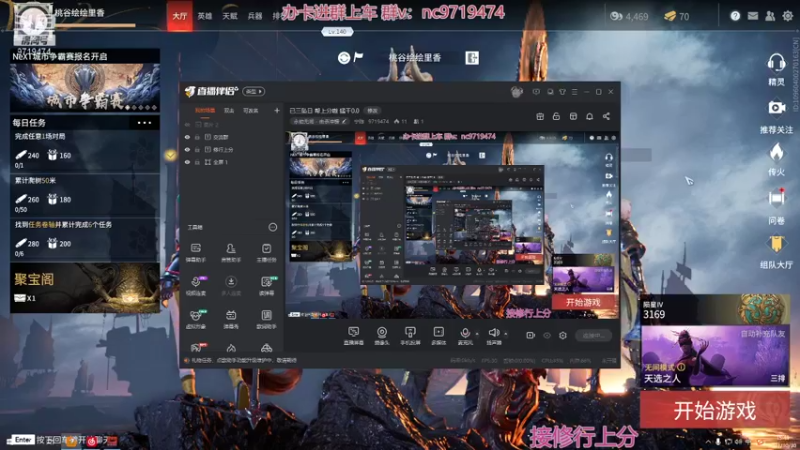Select the third scene tab in streaming tool
800x450 pixels.
pyautogui.click(x=250, y=110)
